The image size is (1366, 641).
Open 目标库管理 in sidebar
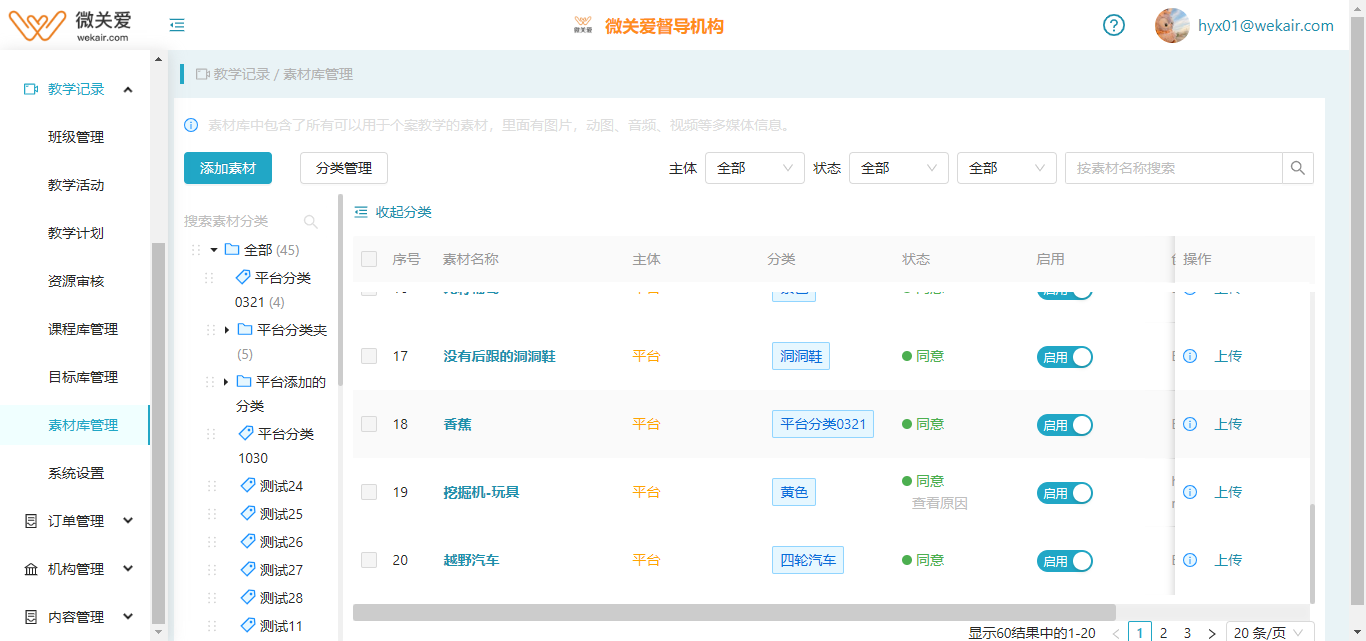(x=83, y=377)
